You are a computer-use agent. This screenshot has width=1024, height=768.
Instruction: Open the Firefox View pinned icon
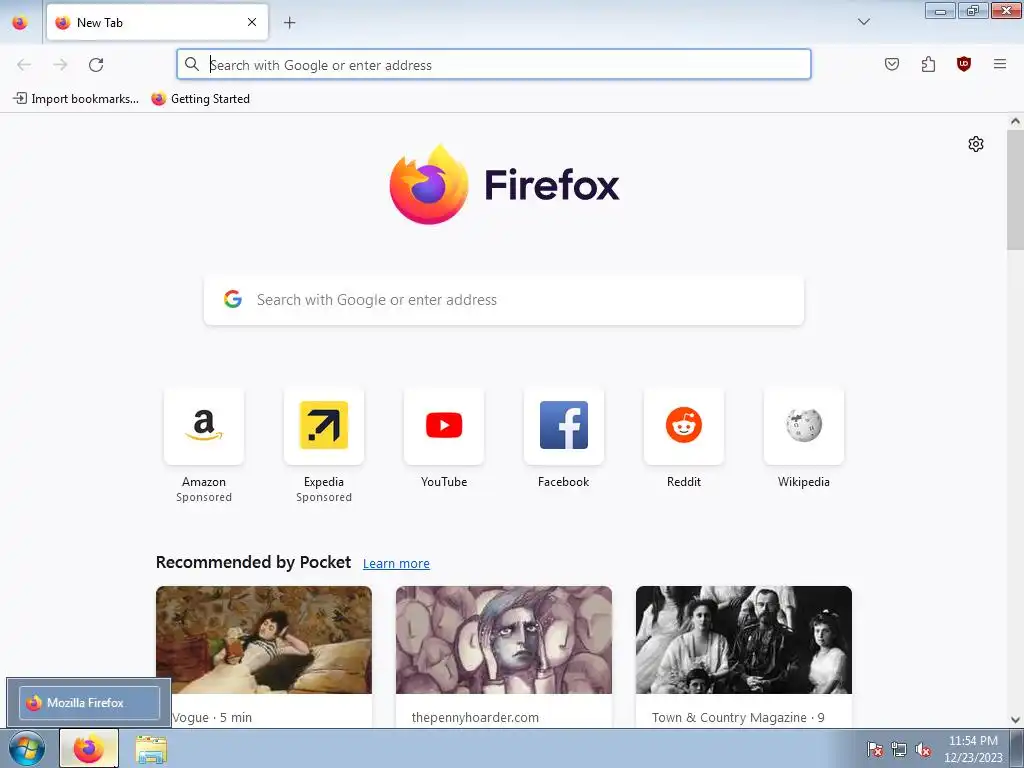point(20,22)
